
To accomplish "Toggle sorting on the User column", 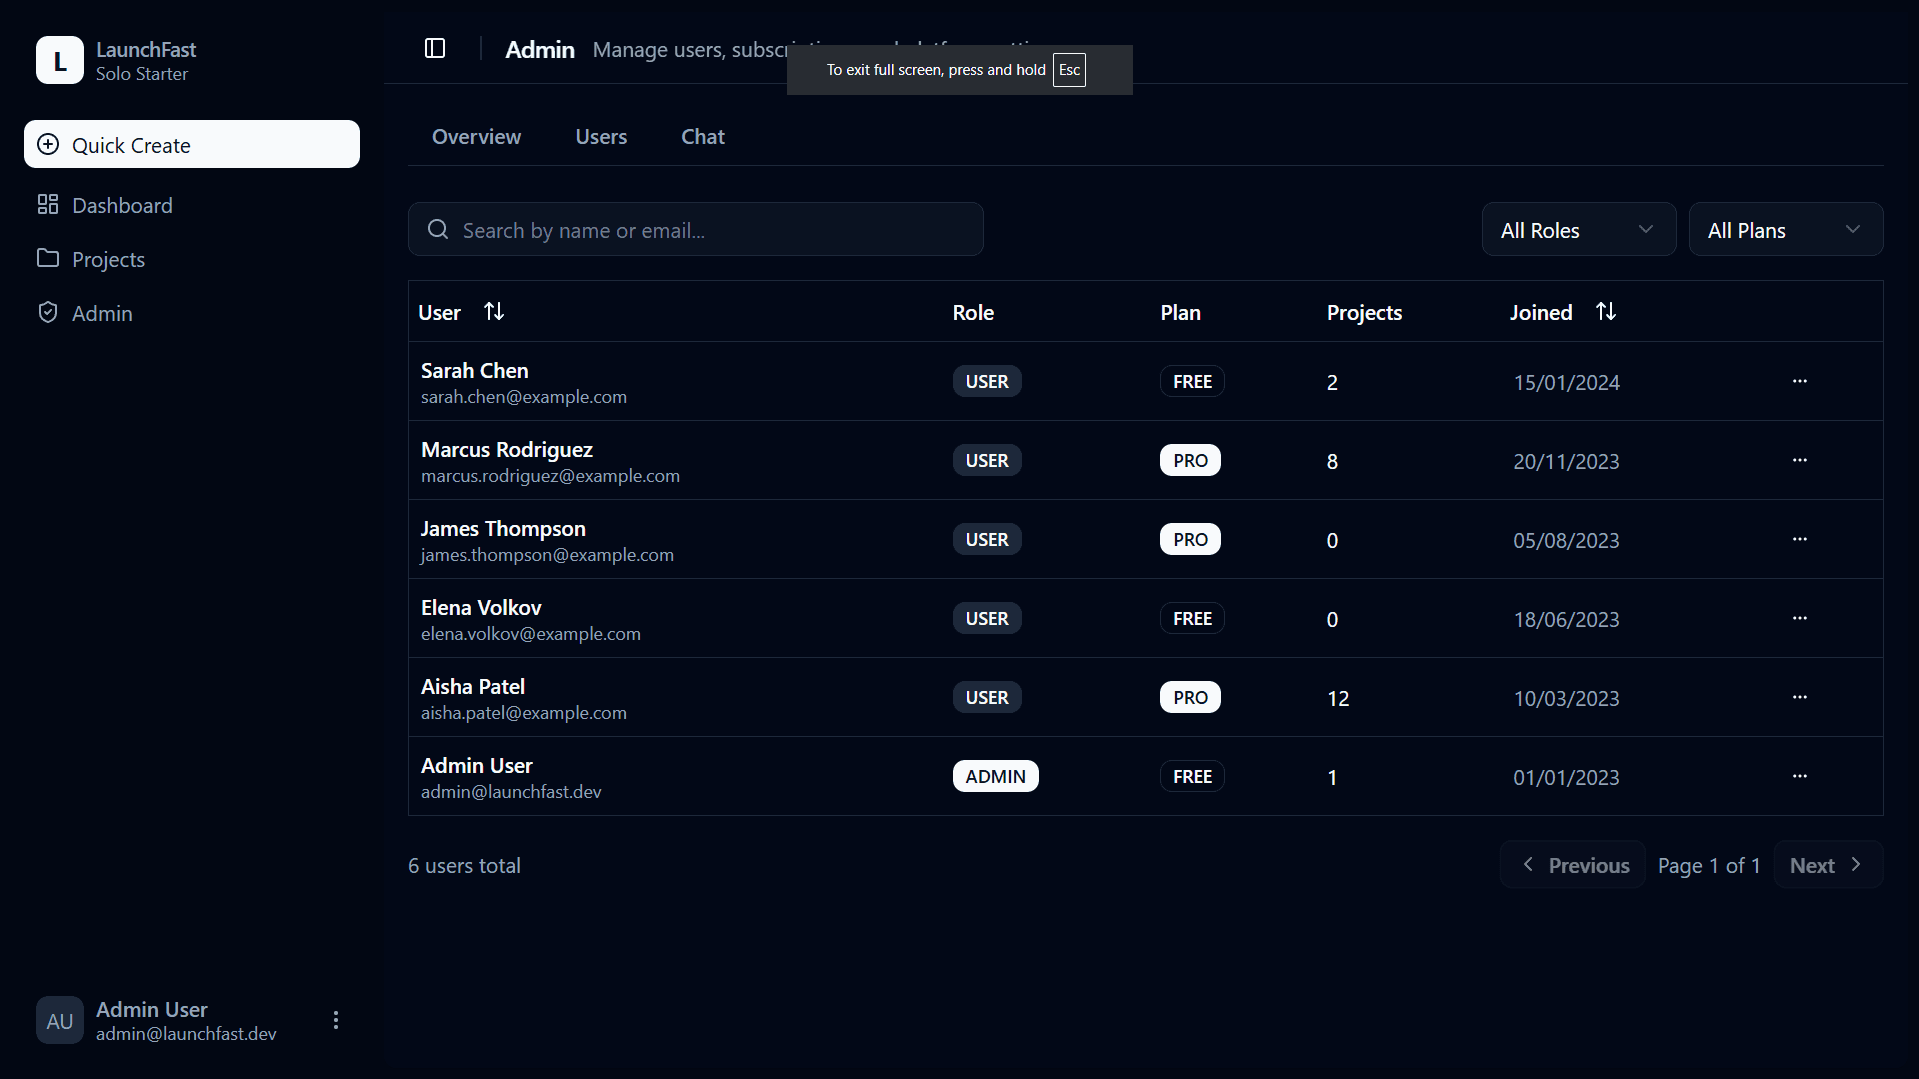I will [x=494, y=311].
